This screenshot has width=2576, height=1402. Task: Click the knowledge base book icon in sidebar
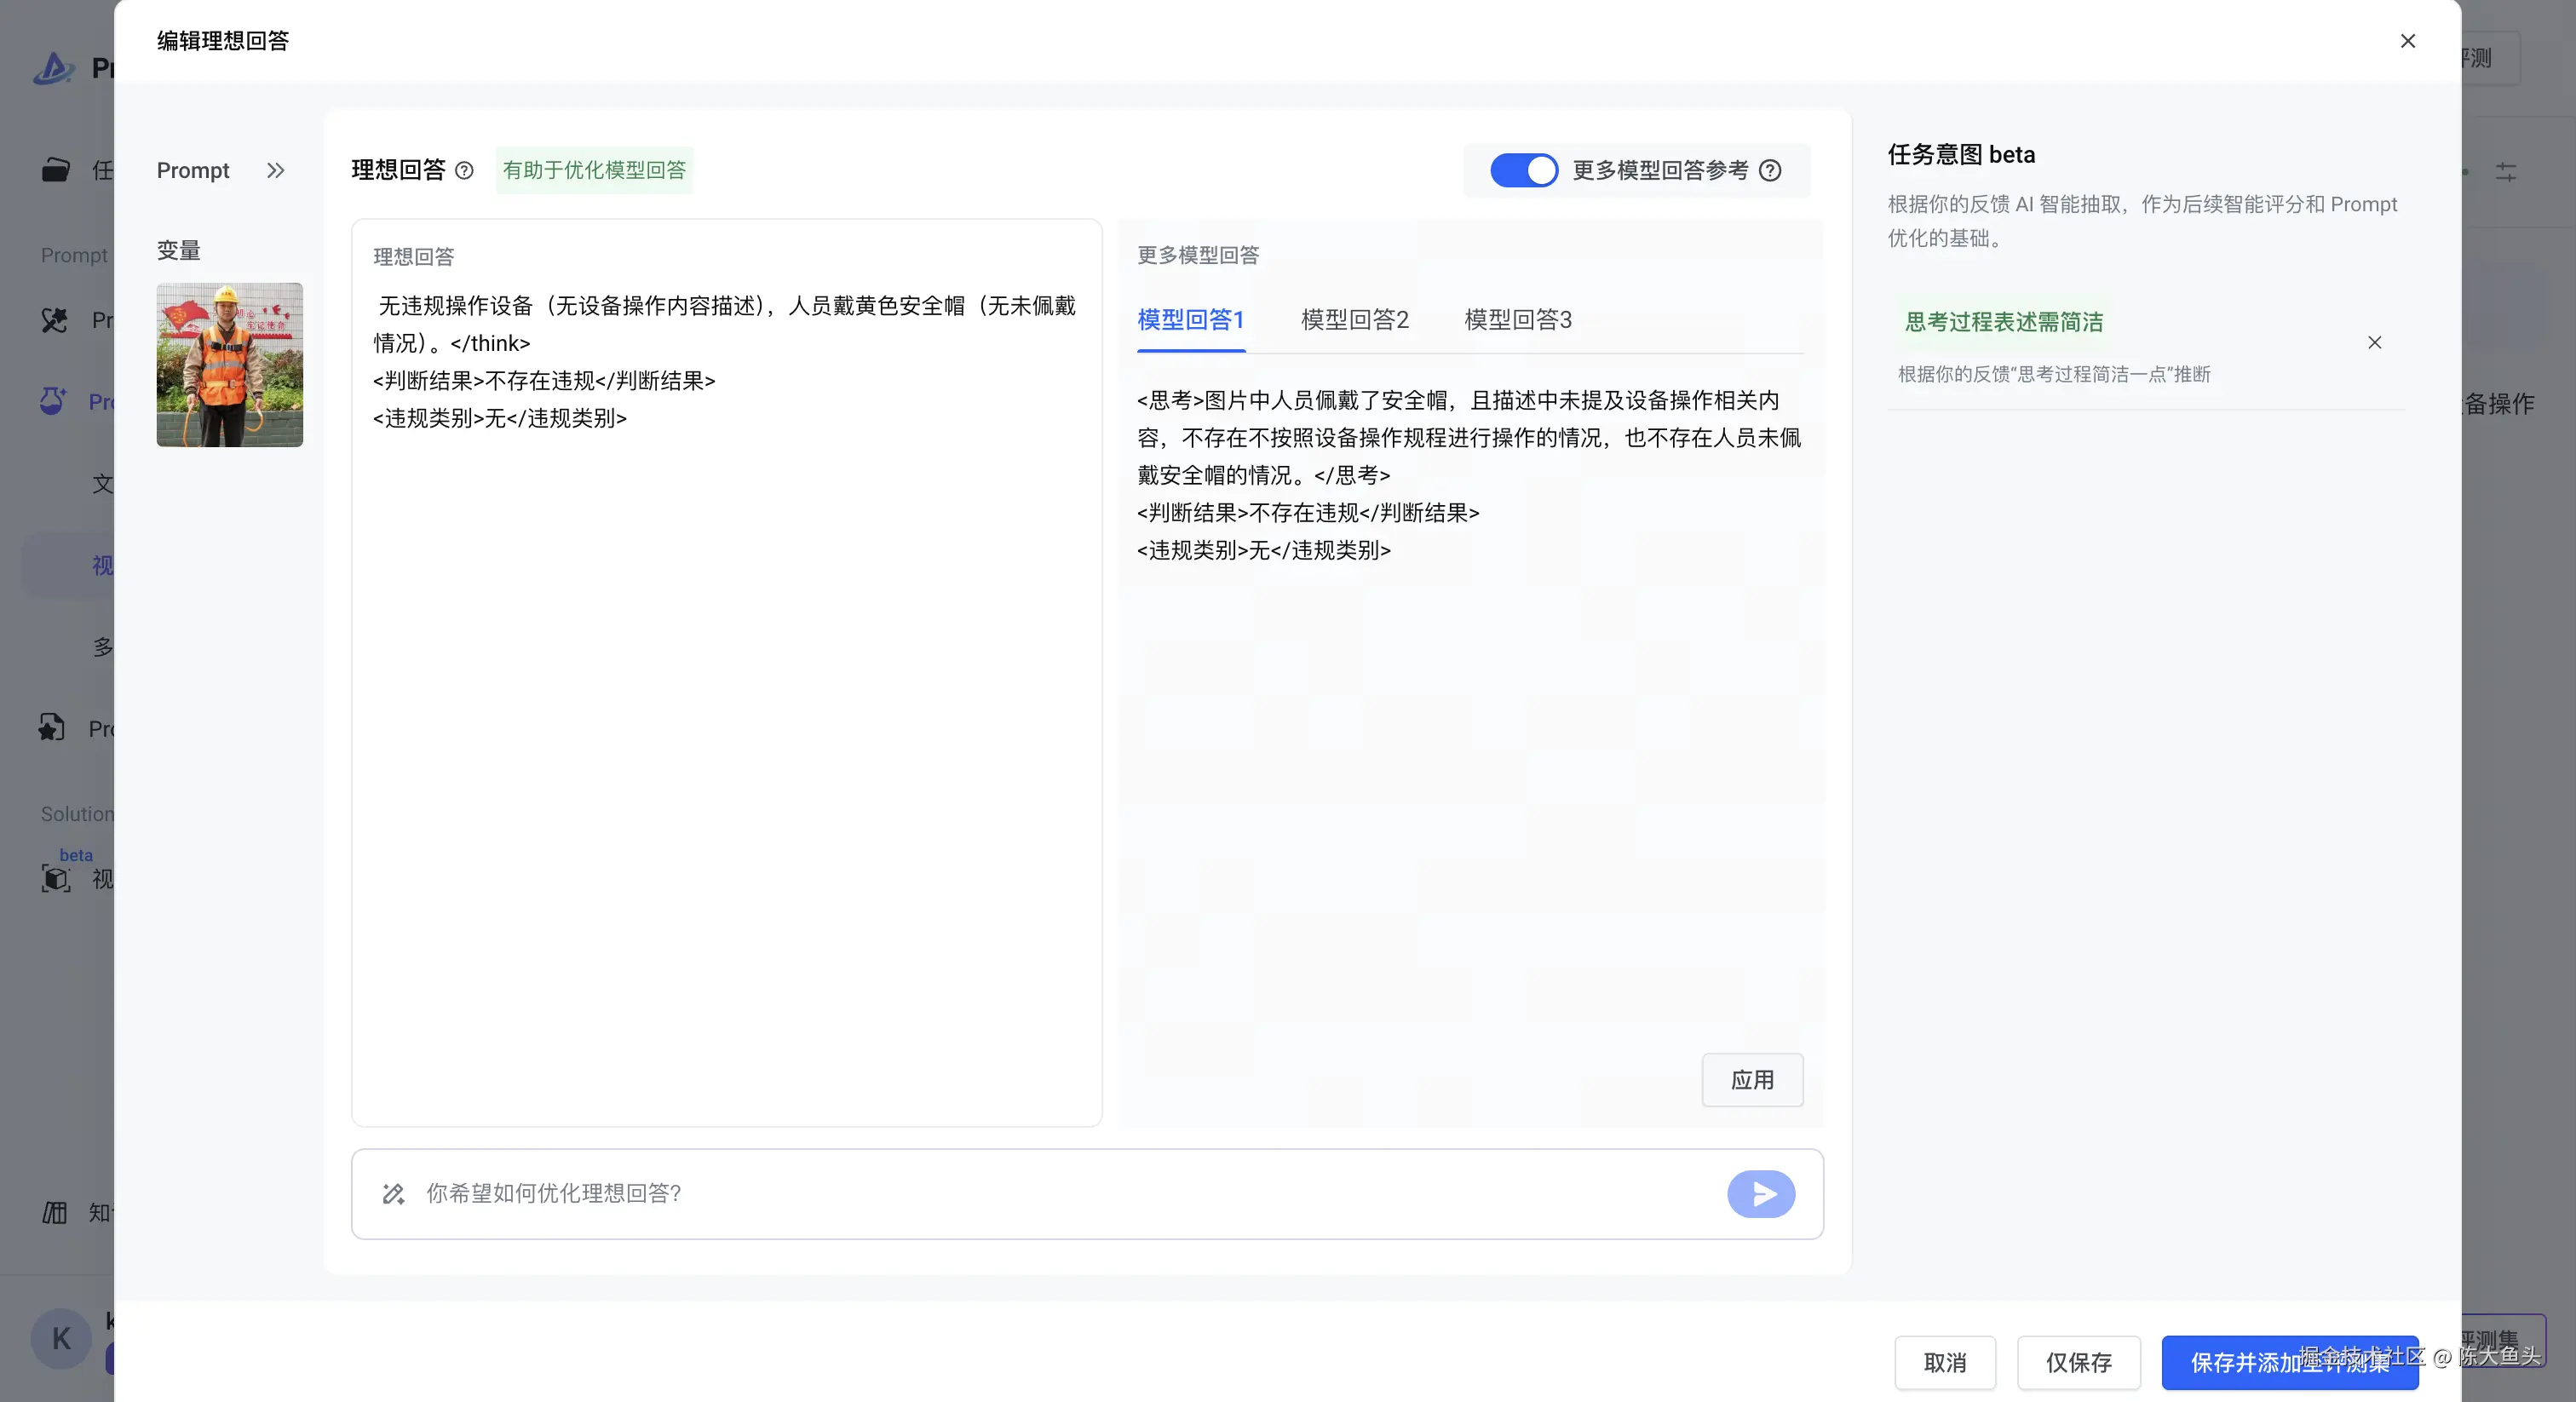tap(55, 1213)
